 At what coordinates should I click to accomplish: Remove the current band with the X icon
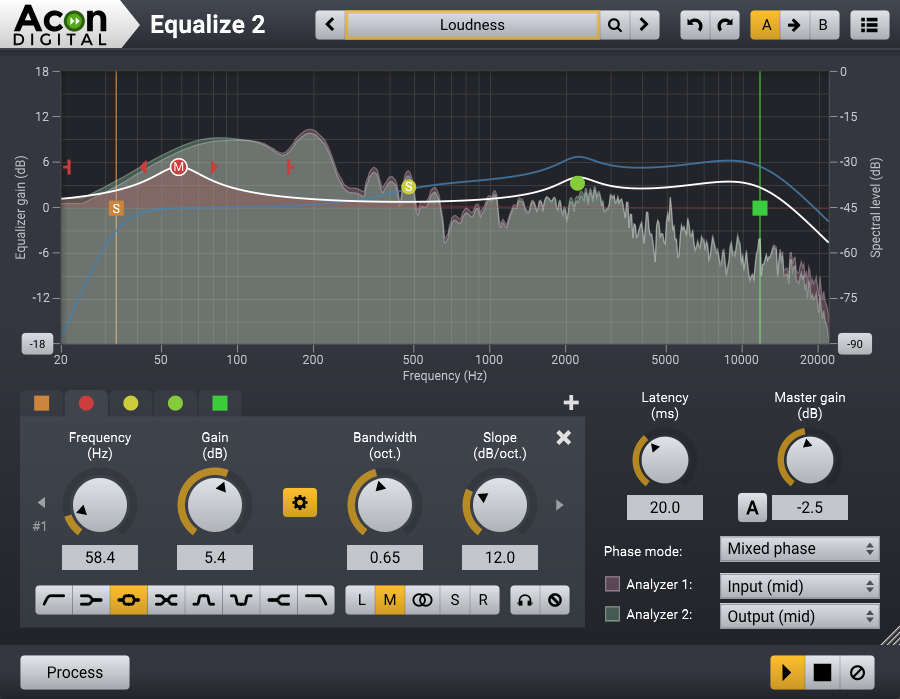(x=564, y=437)
